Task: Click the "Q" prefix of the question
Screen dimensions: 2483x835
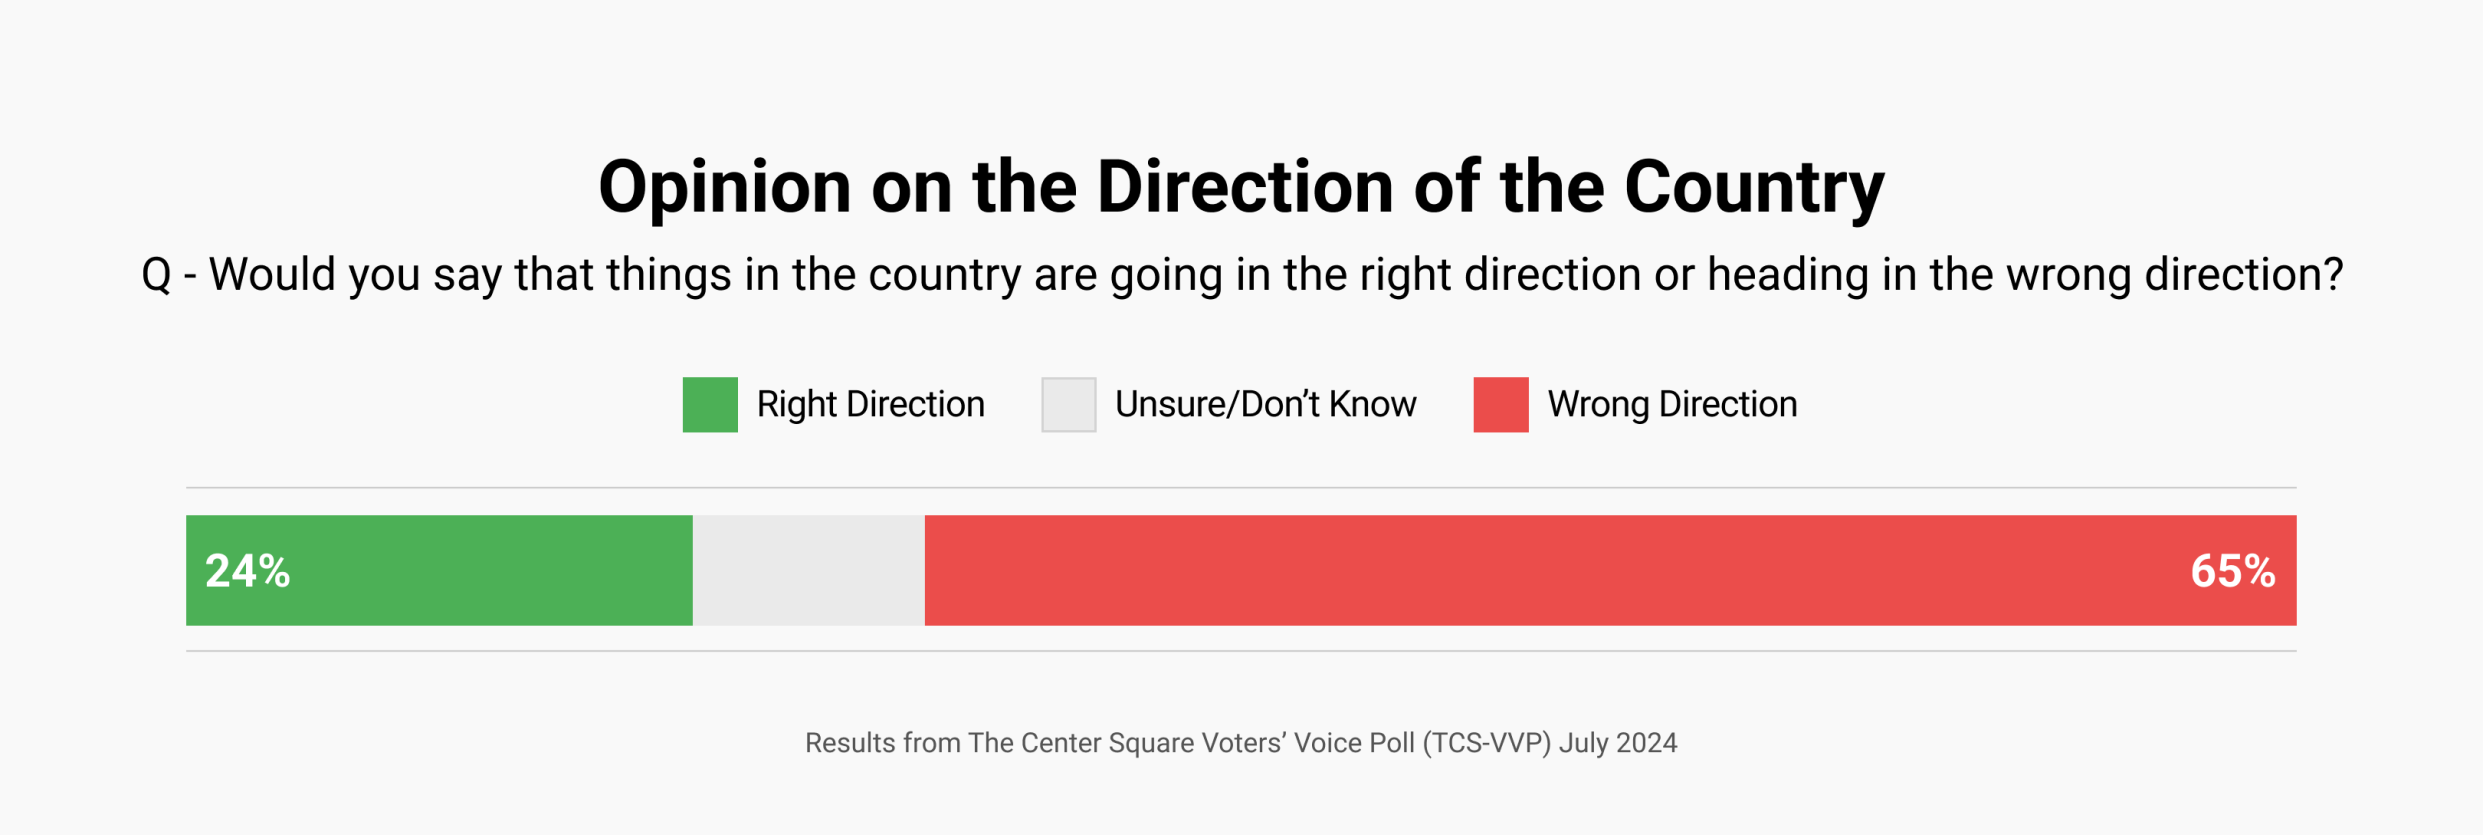Action: coord(156,275)
